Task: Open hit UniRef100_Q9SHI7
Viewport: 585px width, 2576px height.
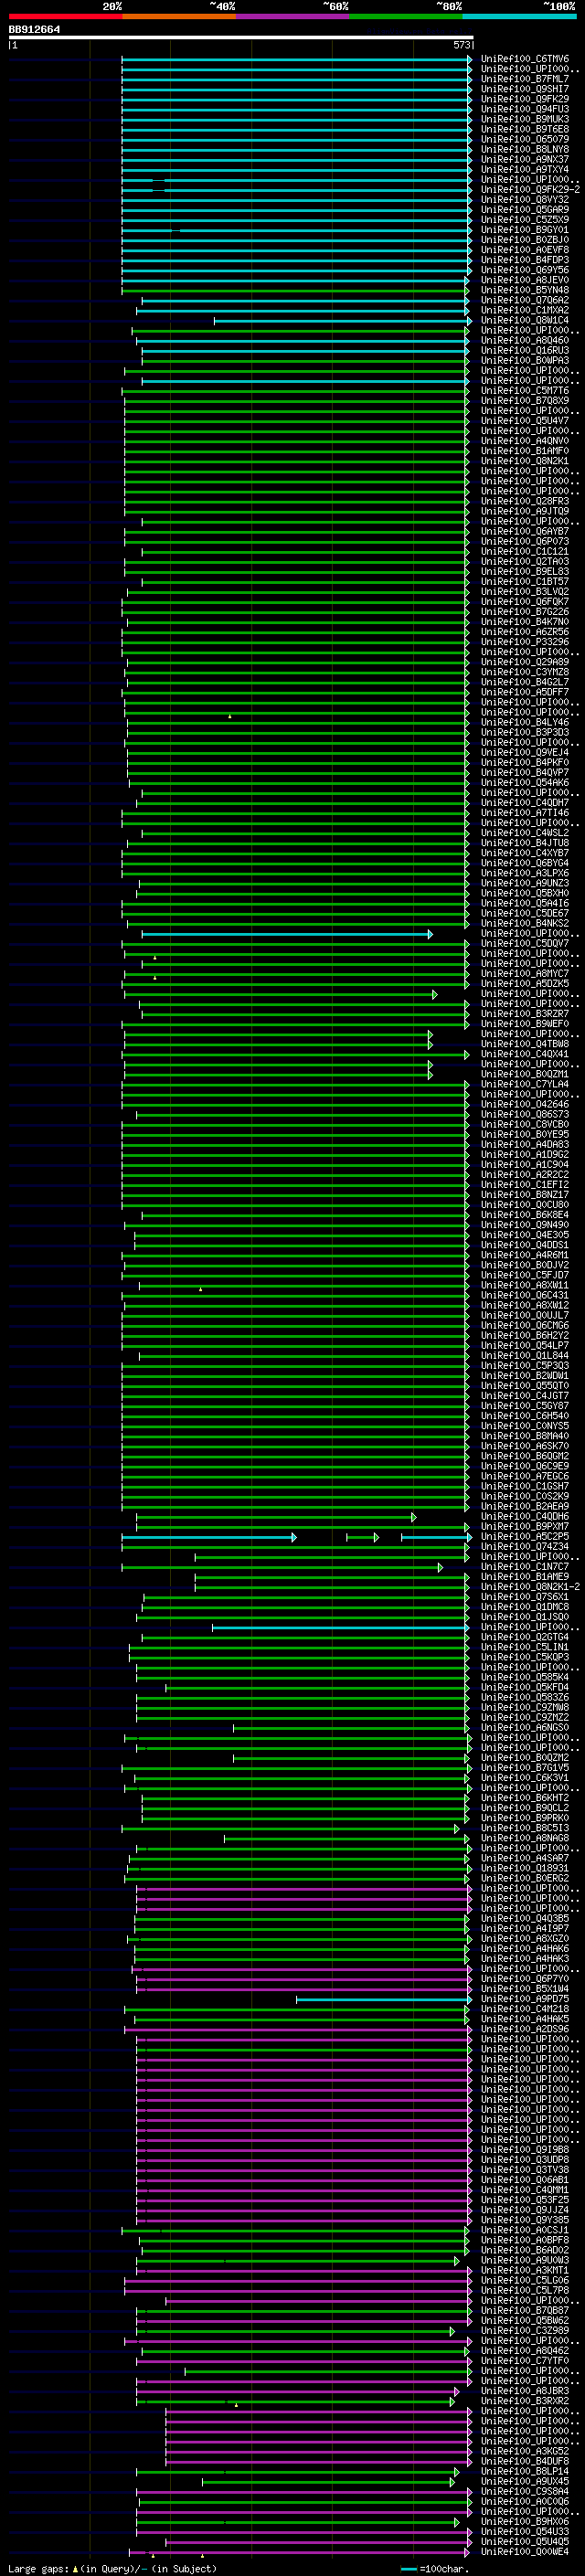Action: [524, 89]
